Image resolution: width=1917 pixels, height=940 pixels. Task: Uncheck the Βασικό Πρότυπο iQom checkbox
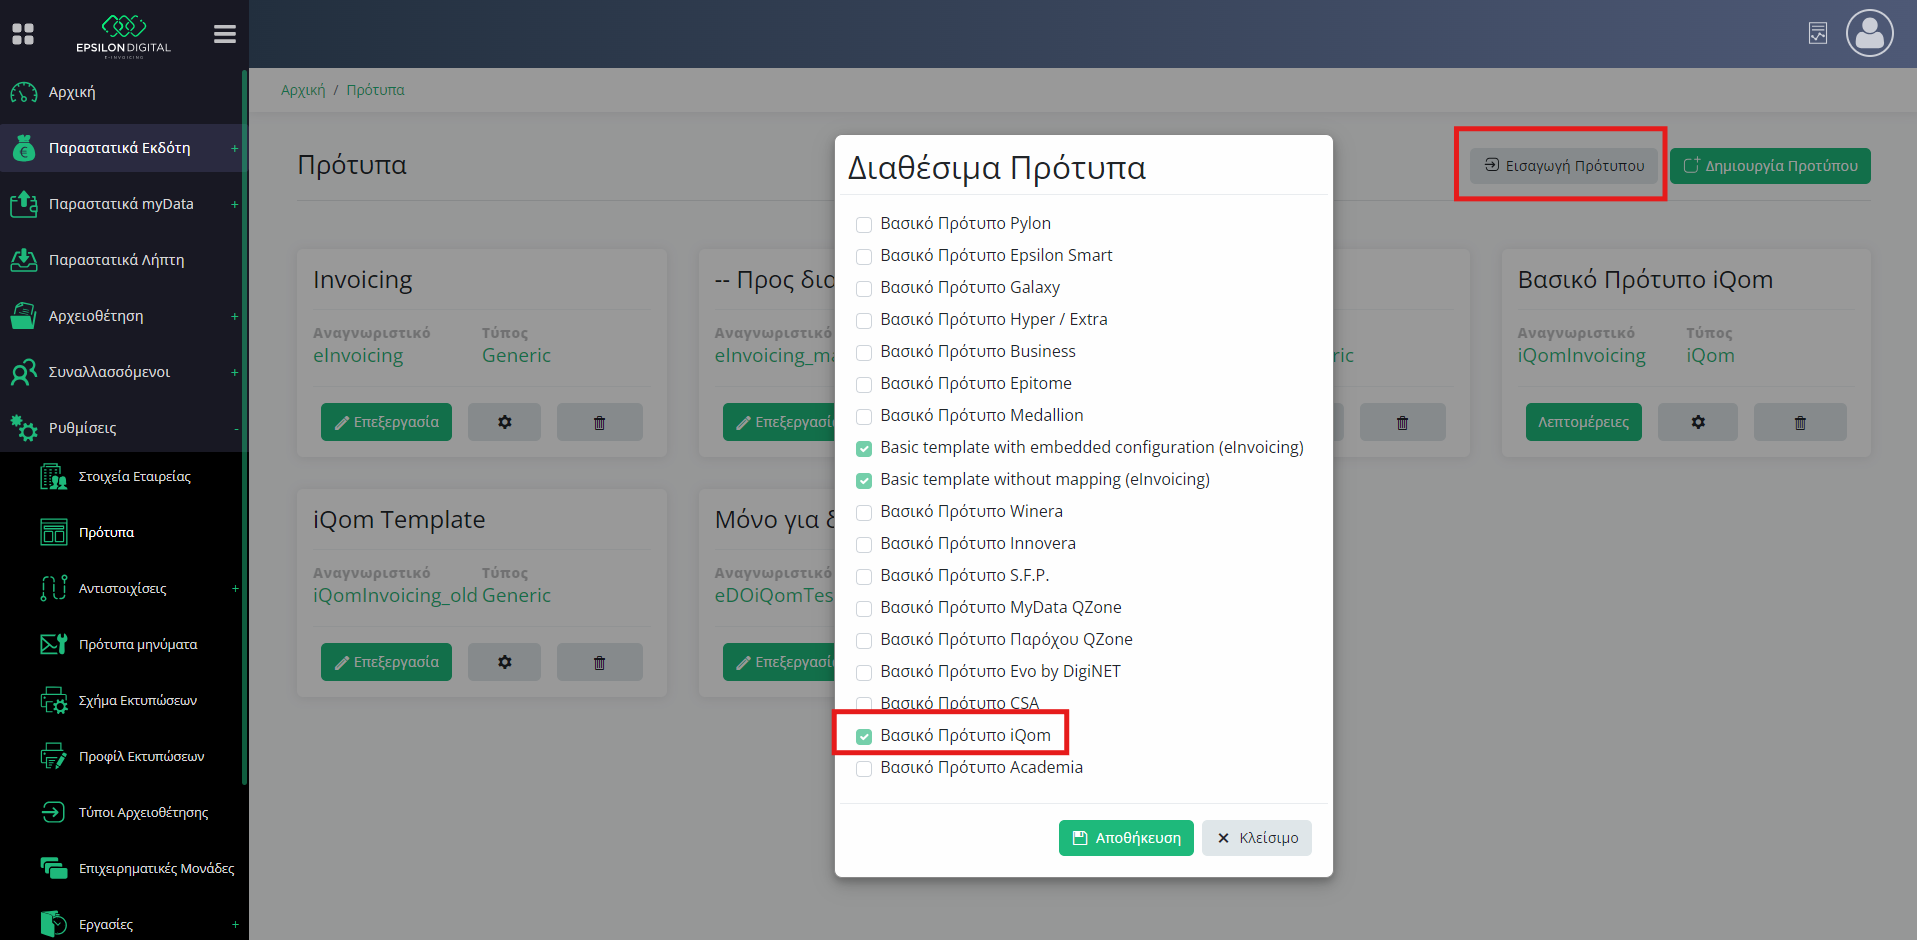point(864,736)
